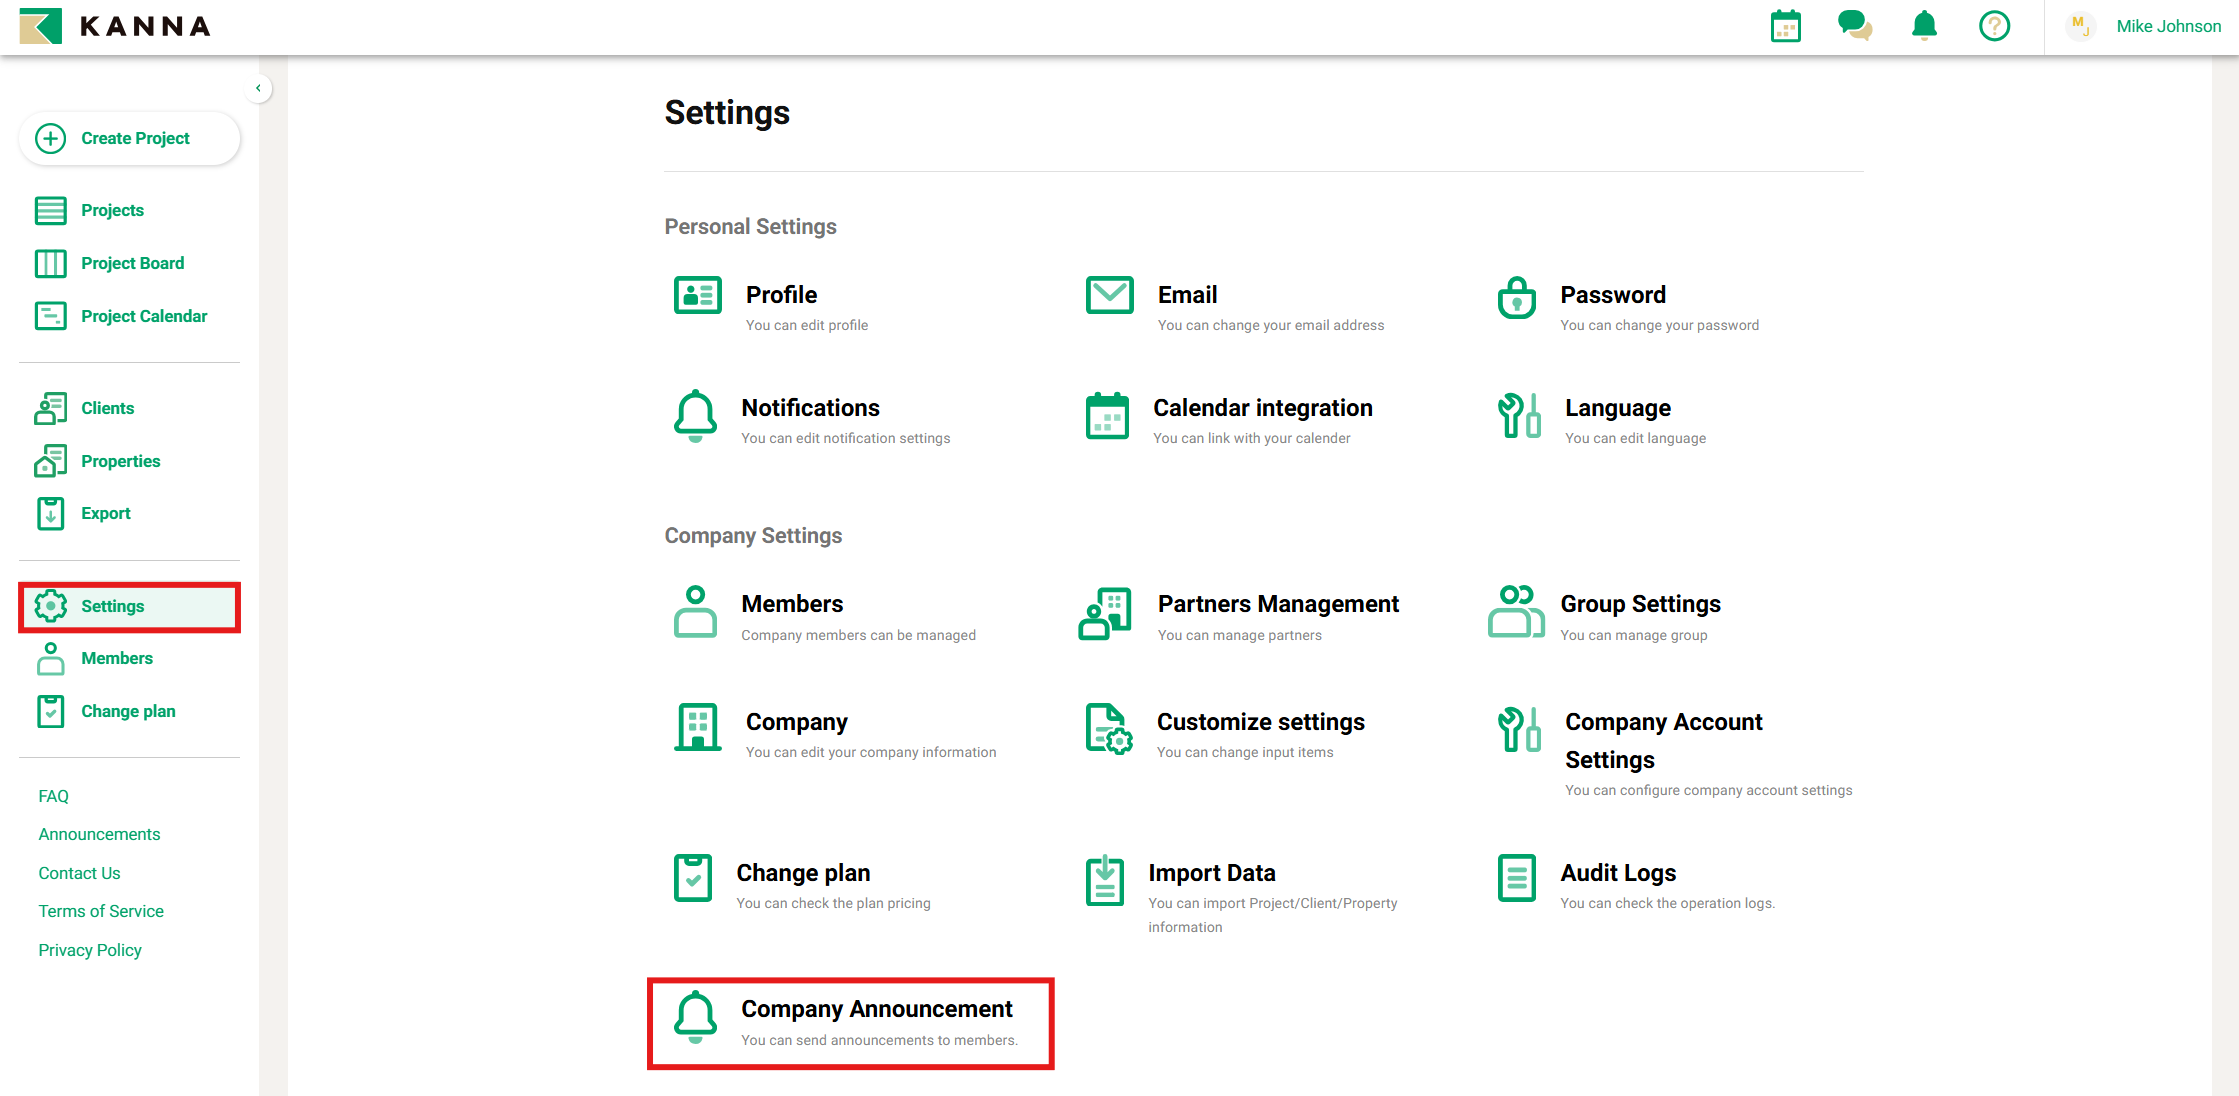Select Export in the sidebar
The height and width of the screenshot is (1096, 2239).
tap(105, 513)
